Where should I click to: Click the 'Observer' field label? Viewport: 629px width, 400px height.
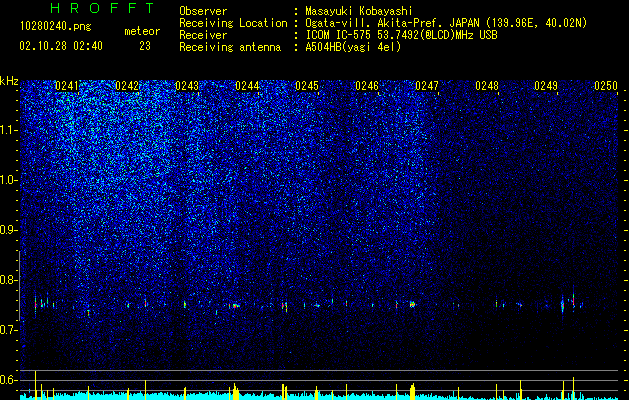pyautogui.click(x=203, y=11)
